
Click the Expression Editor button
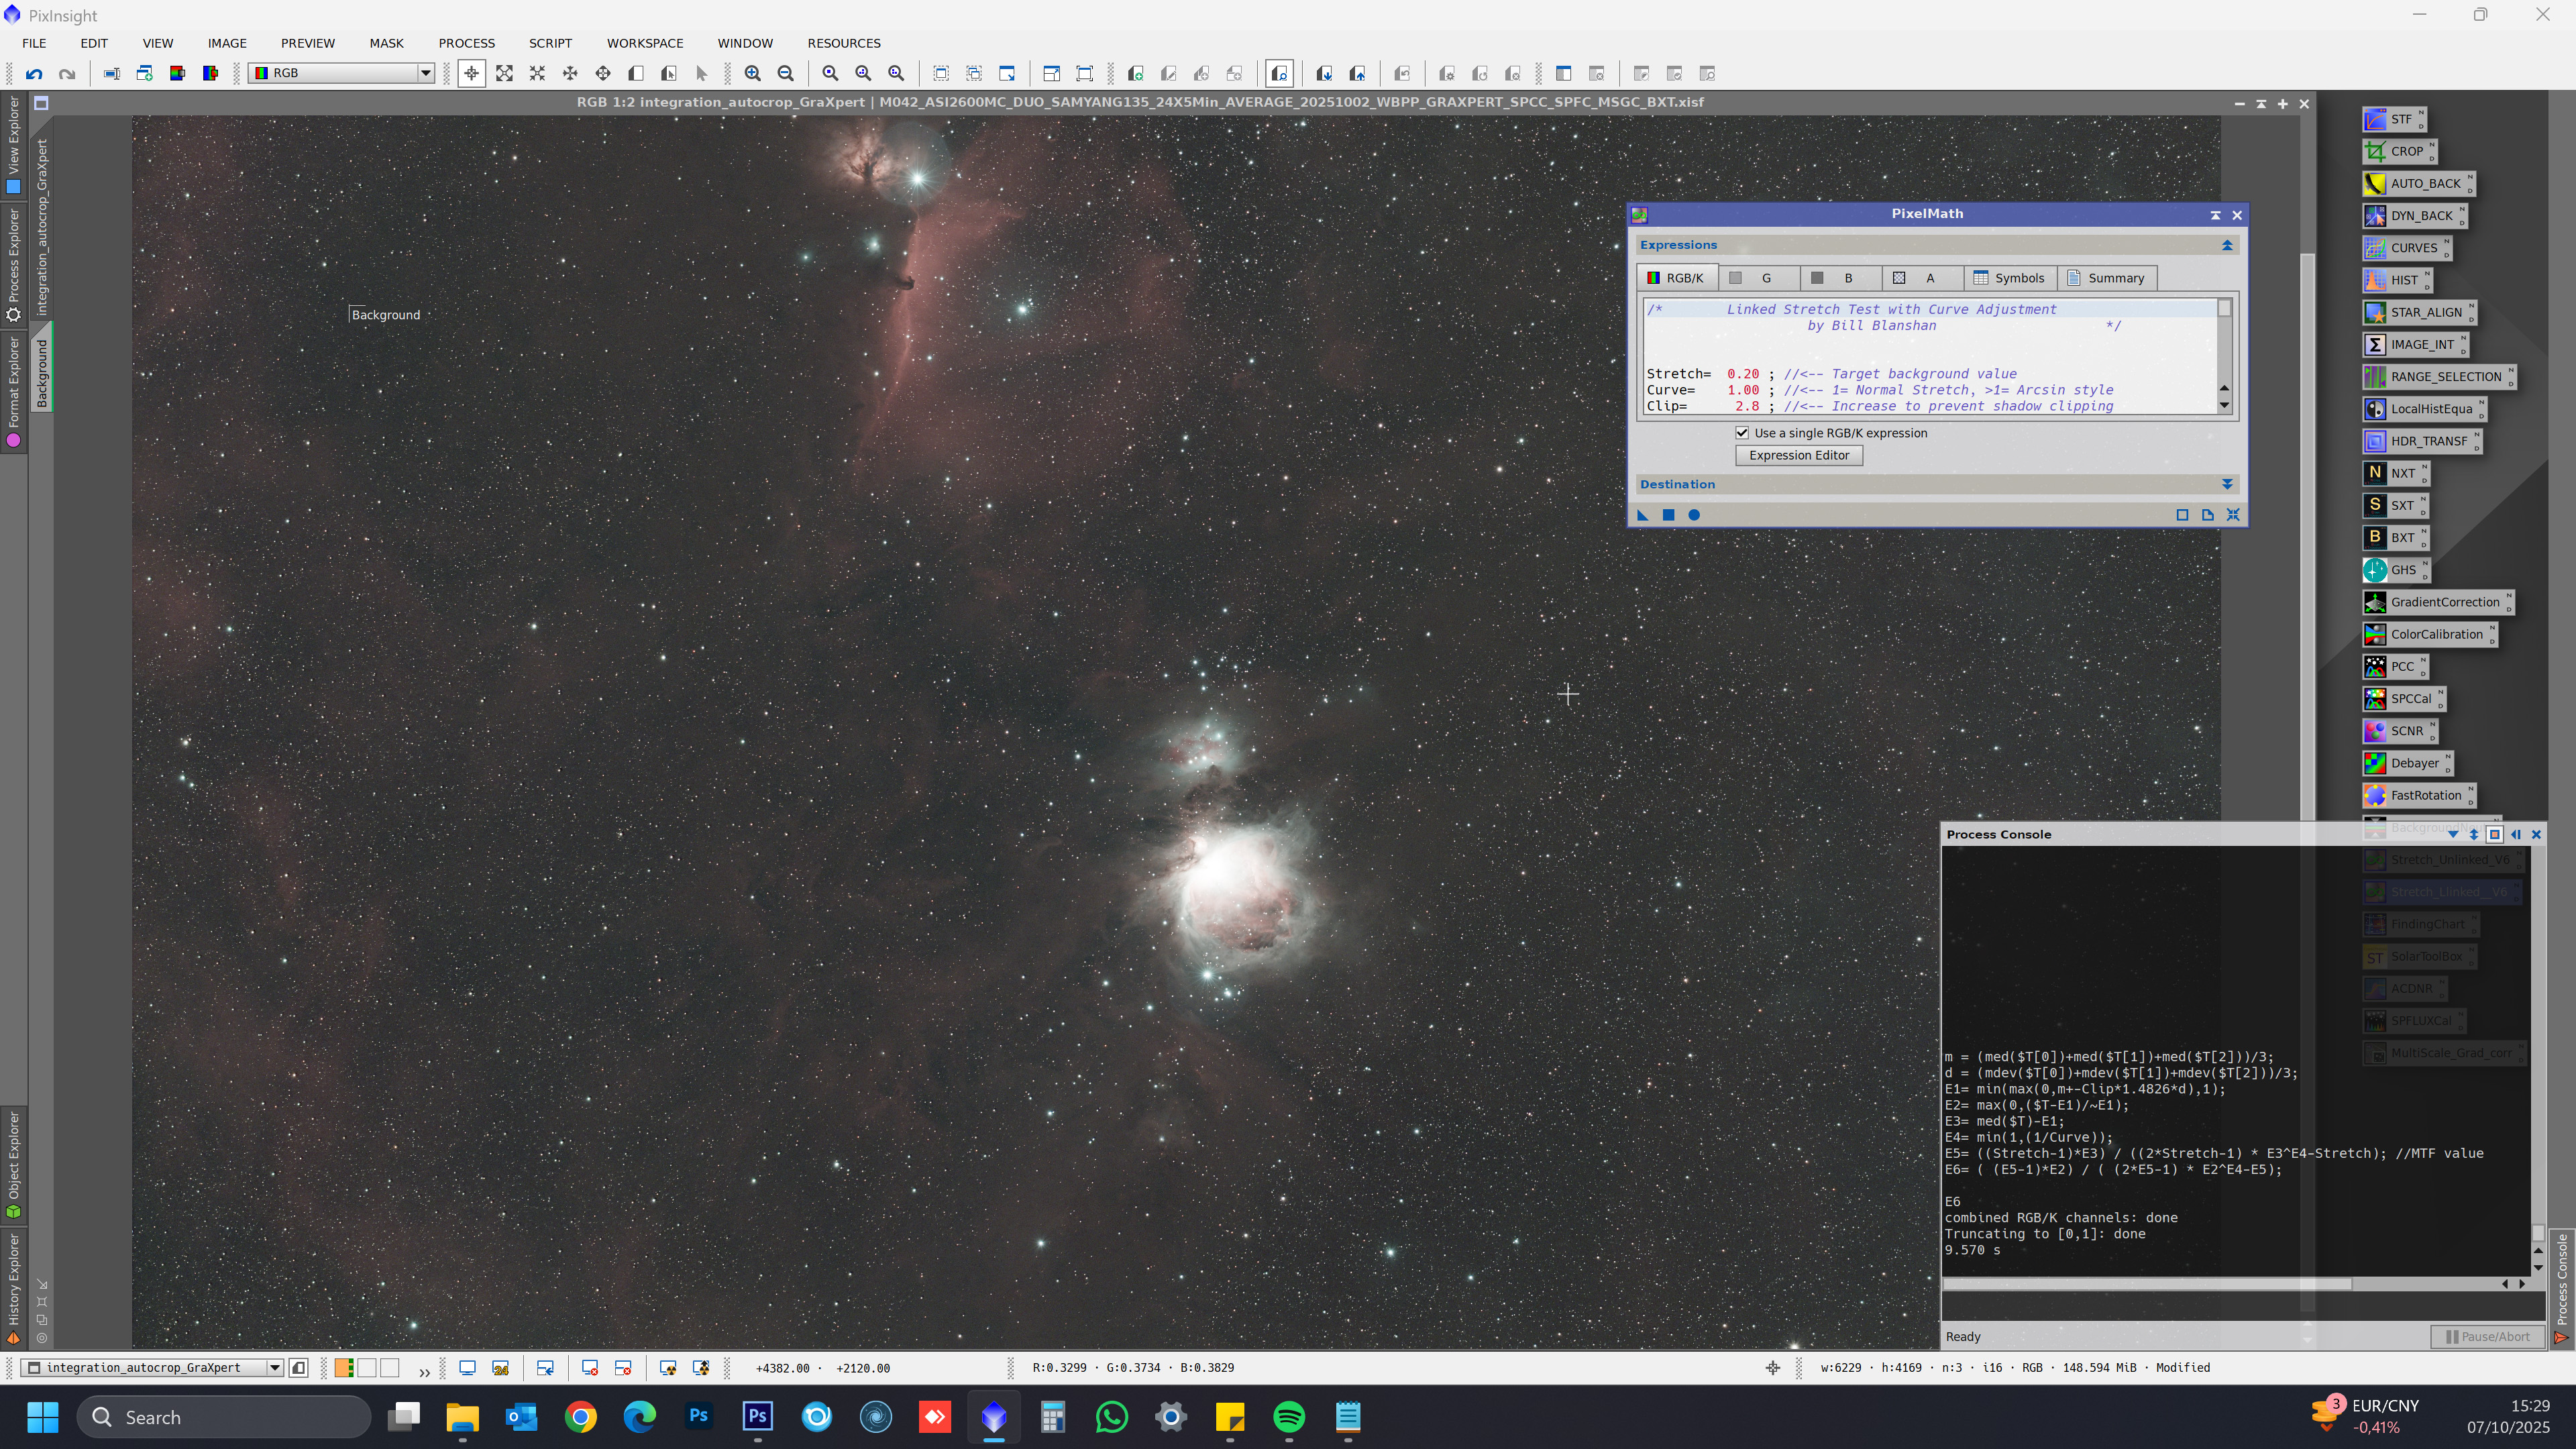[1799, 455]
